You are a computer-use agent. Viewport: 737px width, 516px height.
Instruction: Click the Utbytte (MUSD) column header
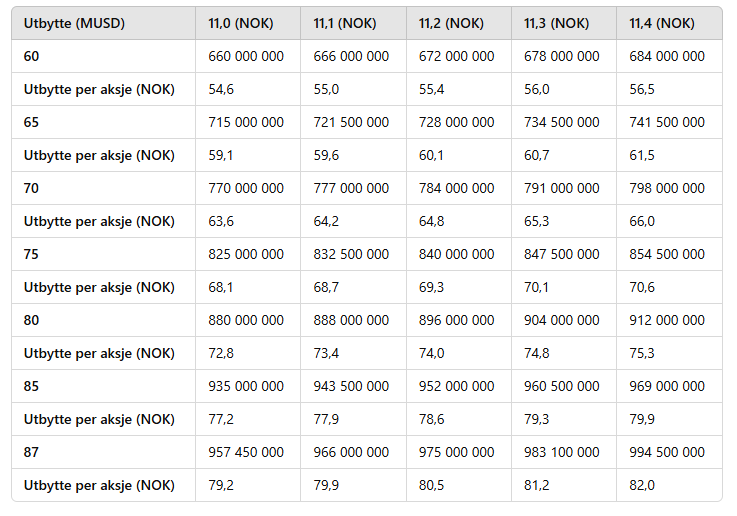[74, 23]
